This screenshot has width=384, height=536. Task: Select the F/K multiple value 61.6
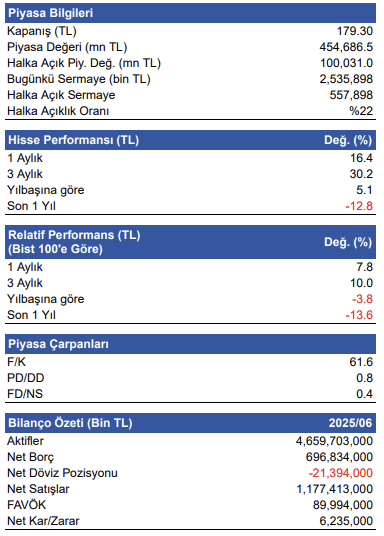point(361,362)
